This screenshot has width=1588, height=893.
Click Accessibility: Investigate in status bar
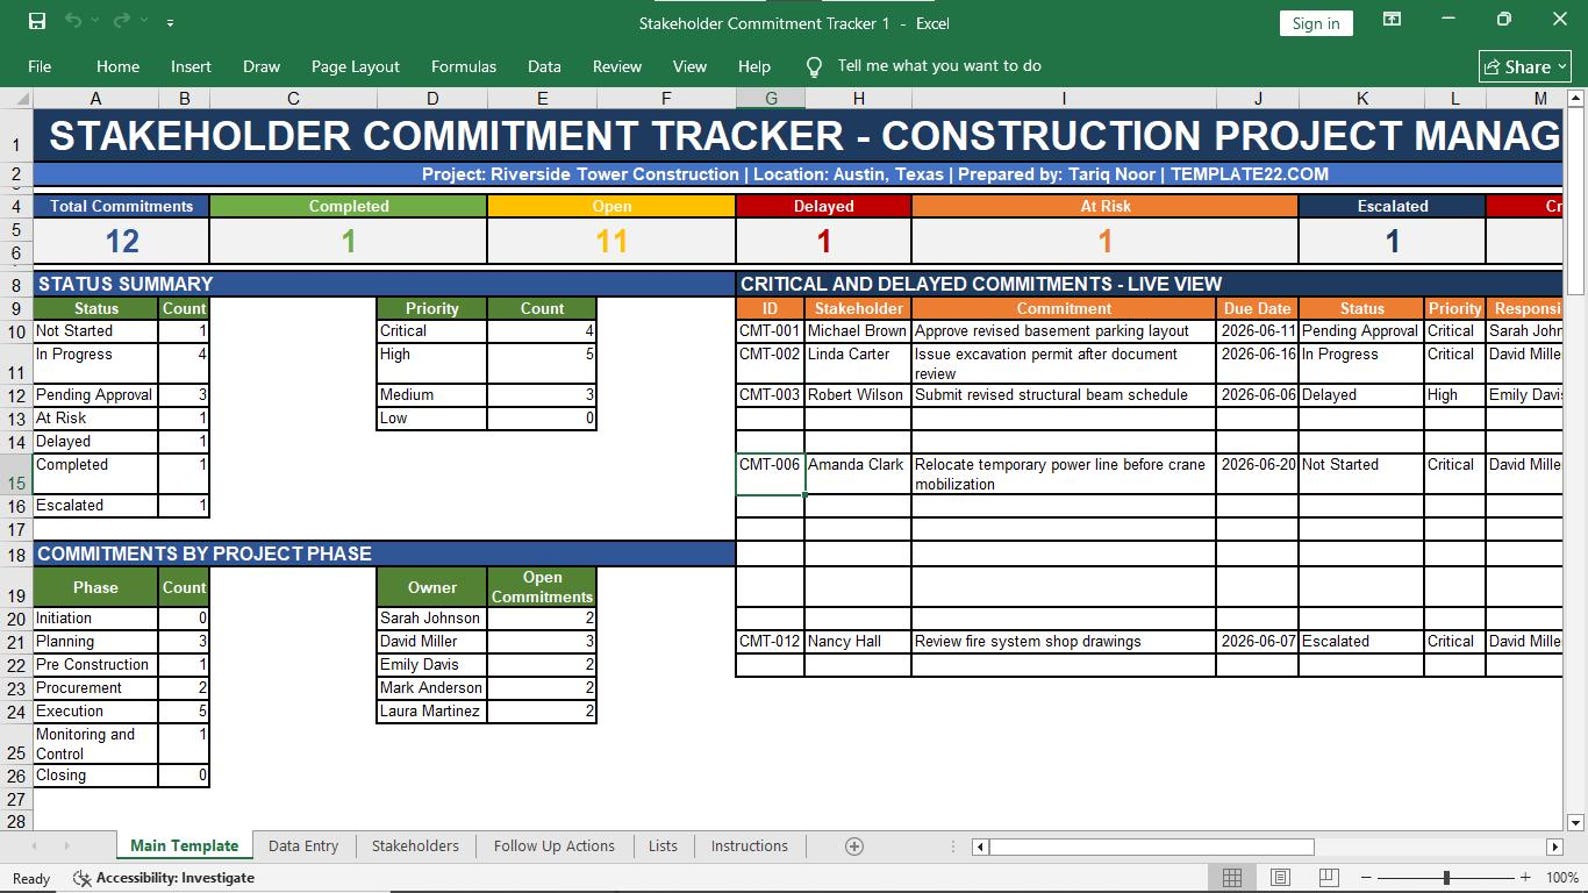165,878
